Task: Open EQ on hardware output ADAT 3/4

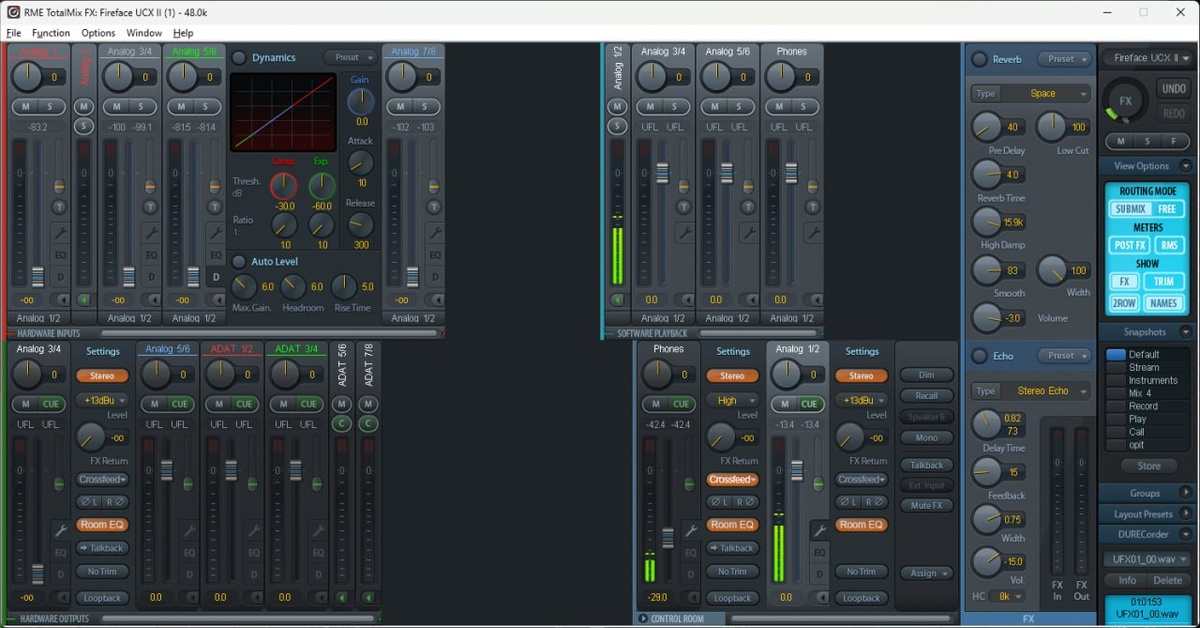Action: pos(317,552)
